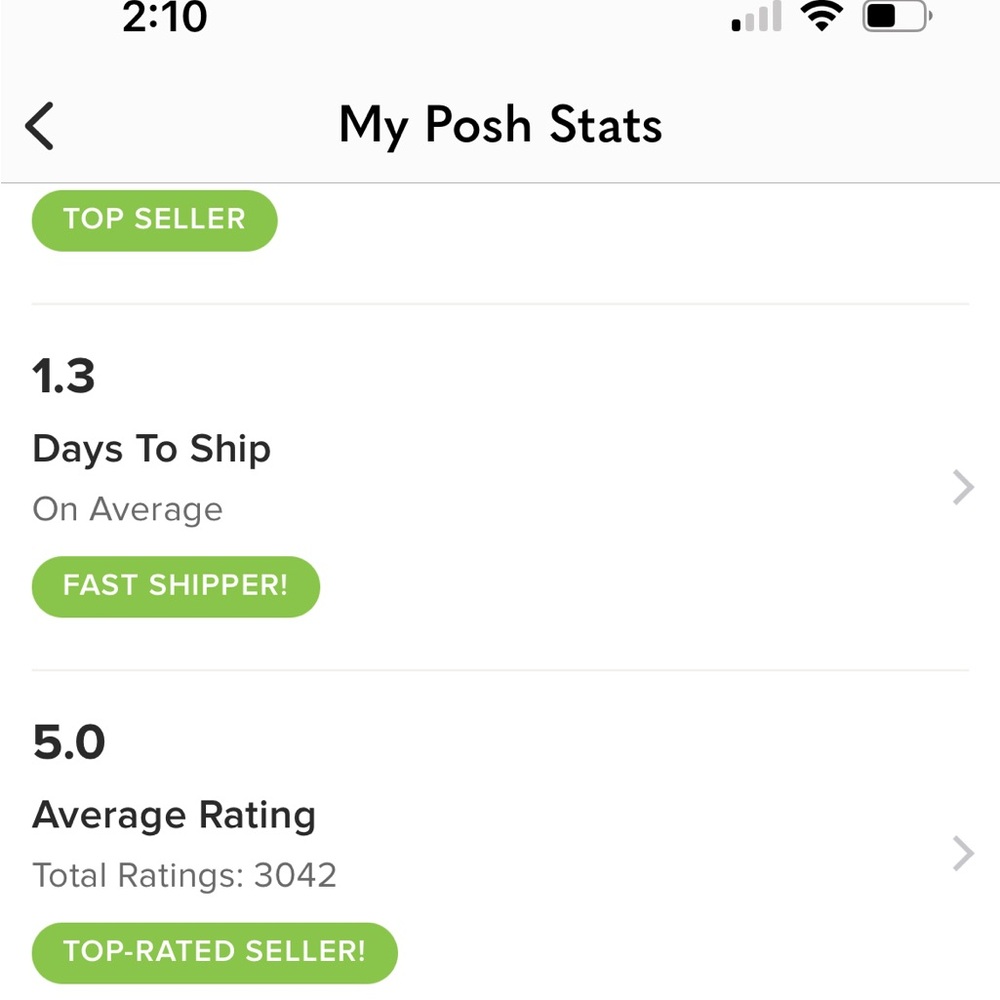Tap the battery status icon

897,16
